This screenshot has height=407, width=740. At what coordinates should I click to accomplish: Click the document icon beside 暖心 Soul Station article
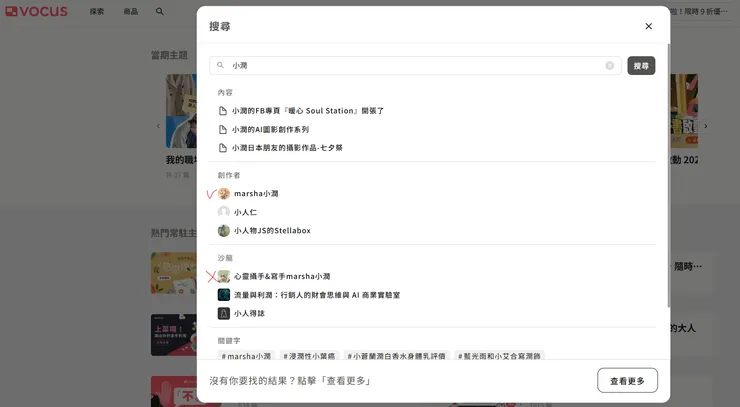[223, 111]
